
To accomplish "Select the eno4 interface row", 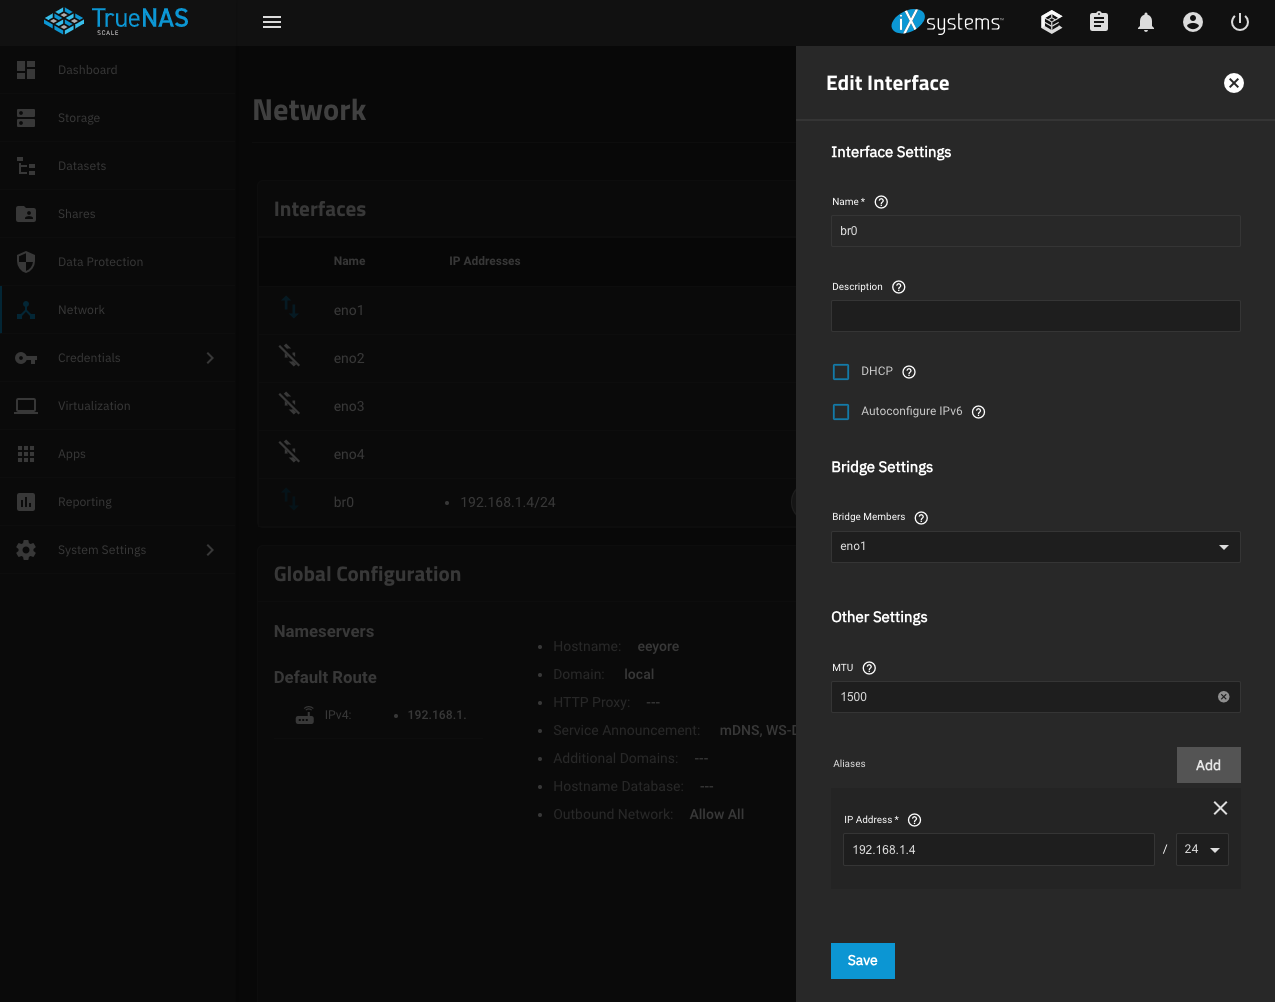I will [x=527, y=454].
